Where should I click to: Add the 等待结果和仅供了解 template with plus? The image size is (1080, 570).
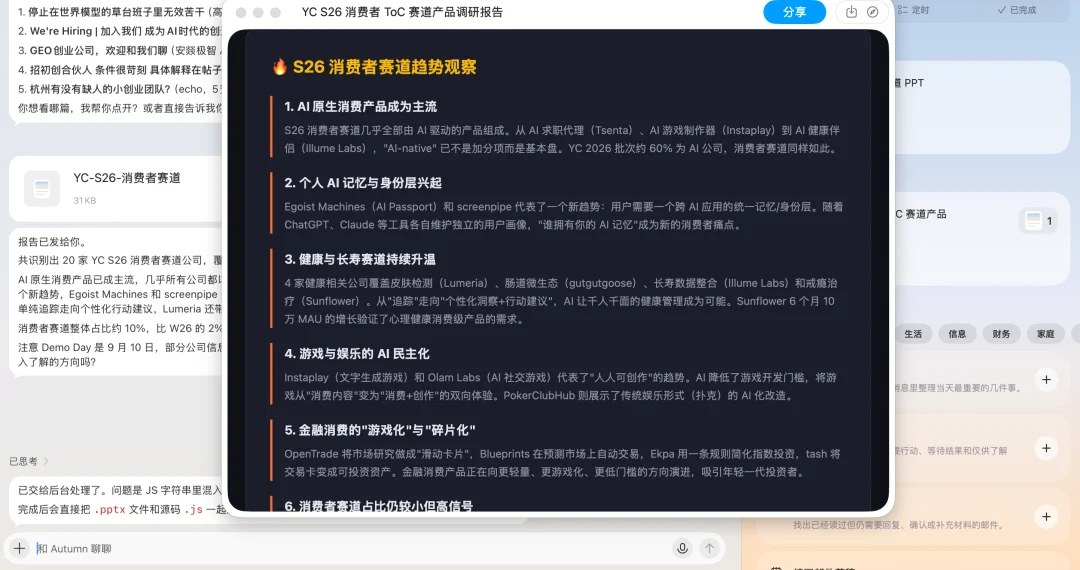1046,448
